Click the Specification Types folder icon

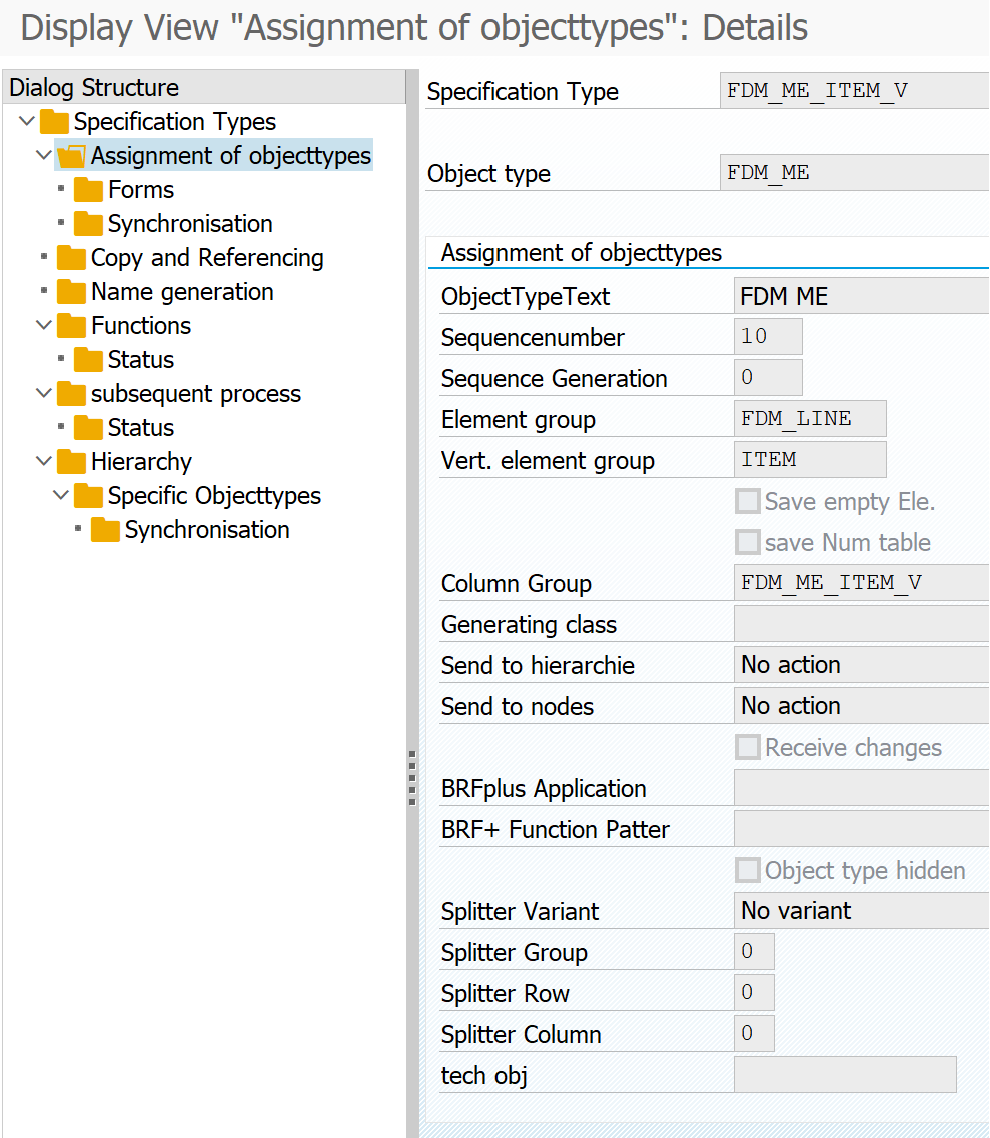pyautogui.click(x=54, y=123)
